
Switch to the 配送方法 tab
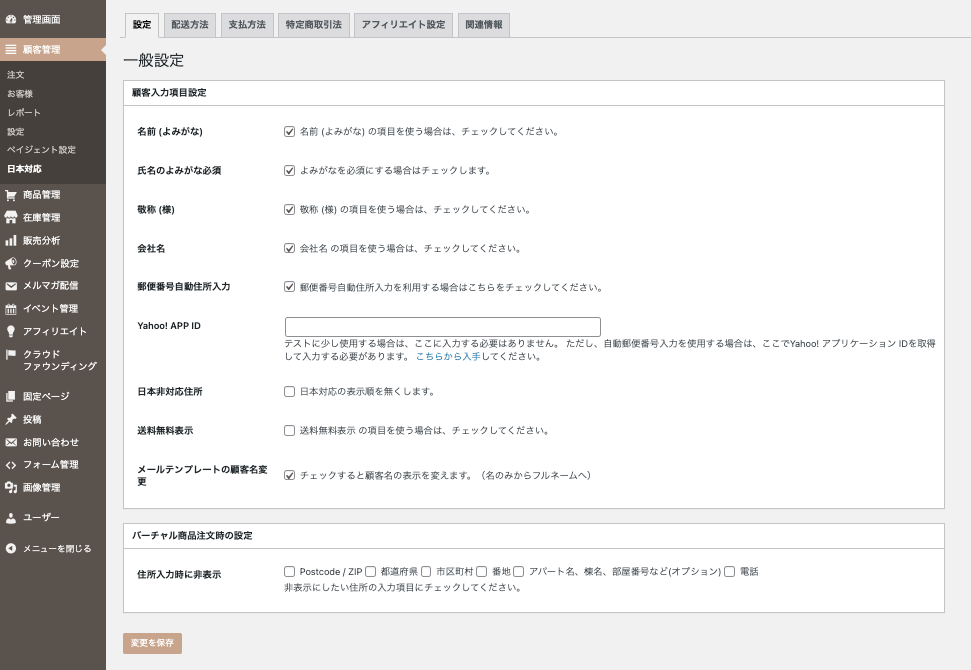coord(190,25)
